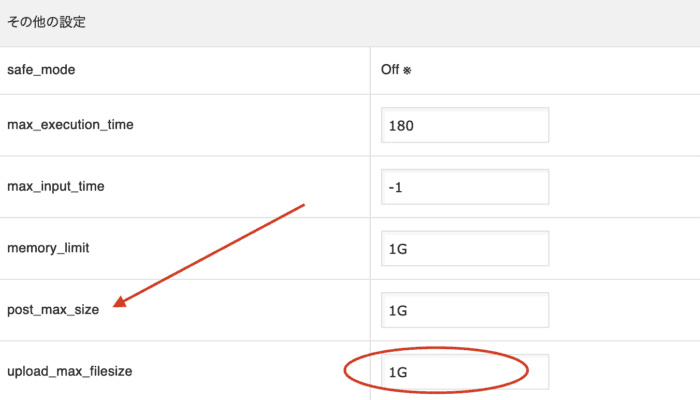Image resolution: width=700 pixels, height=400 pixels.
Task: Click the memory_limit setting label
Action: coord(48,248)
